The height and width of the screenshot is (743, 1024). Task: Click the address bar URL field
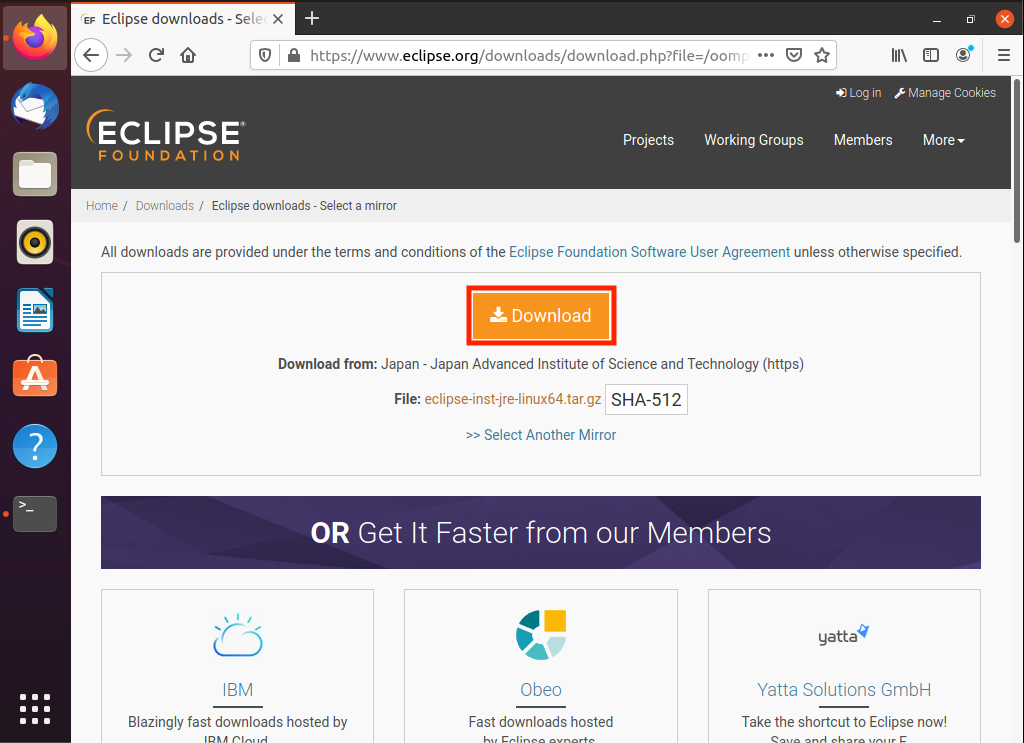pyautogui.click(x=529, y=55)
